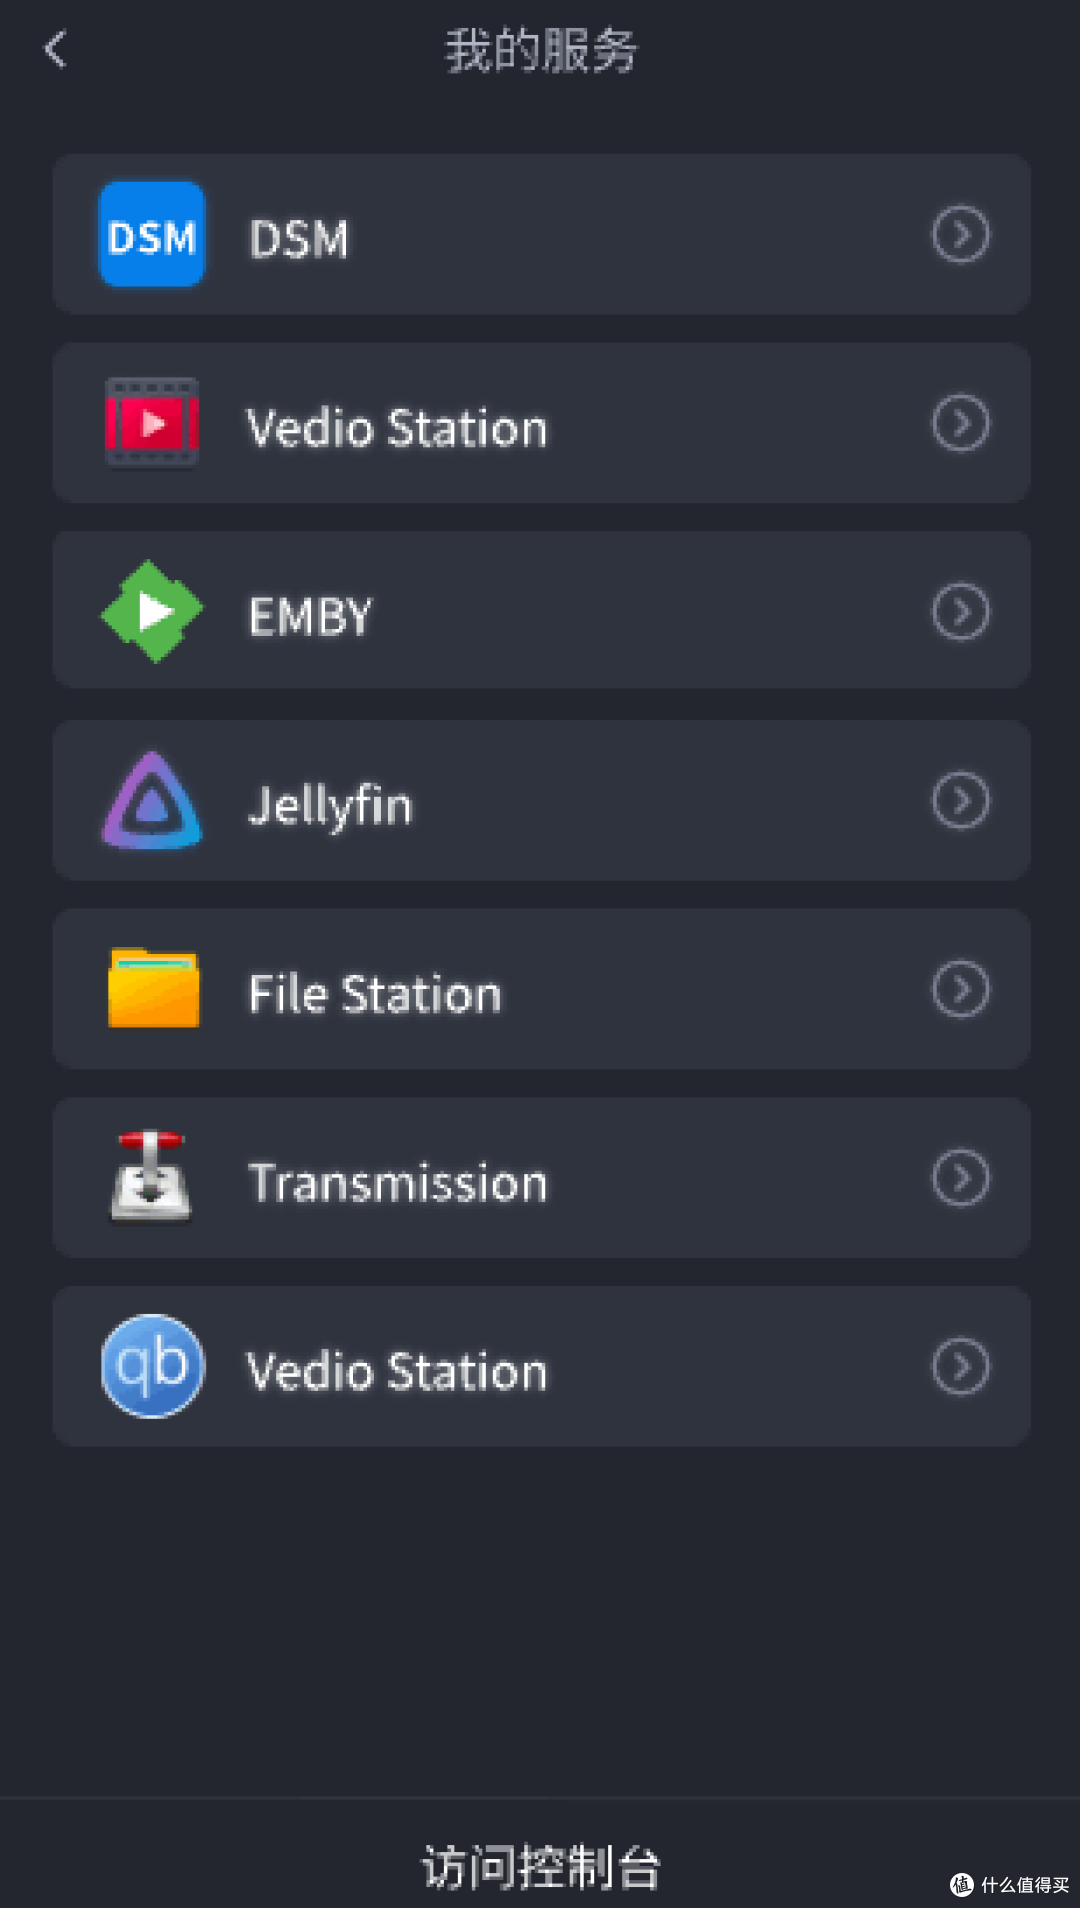
Task: Choose the Jellyfin service entry label
Action: click(330, 806)
